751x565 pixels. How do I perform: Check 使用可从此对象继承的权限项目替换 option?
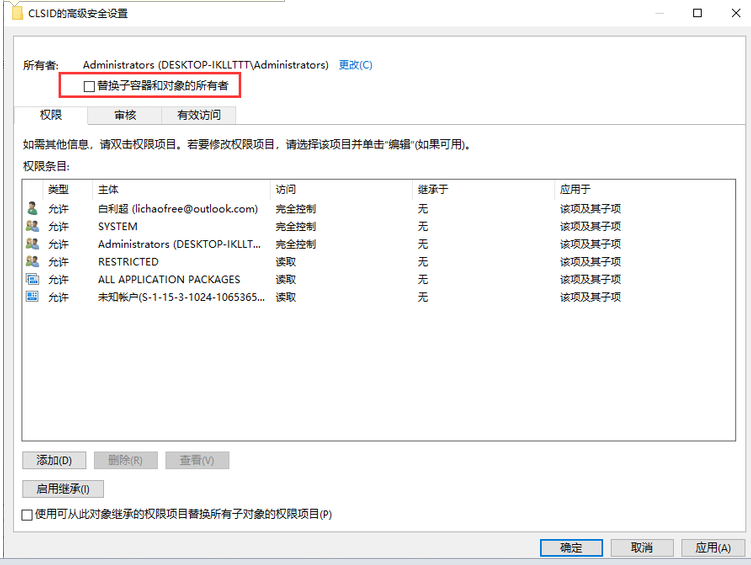coord(27,514)
